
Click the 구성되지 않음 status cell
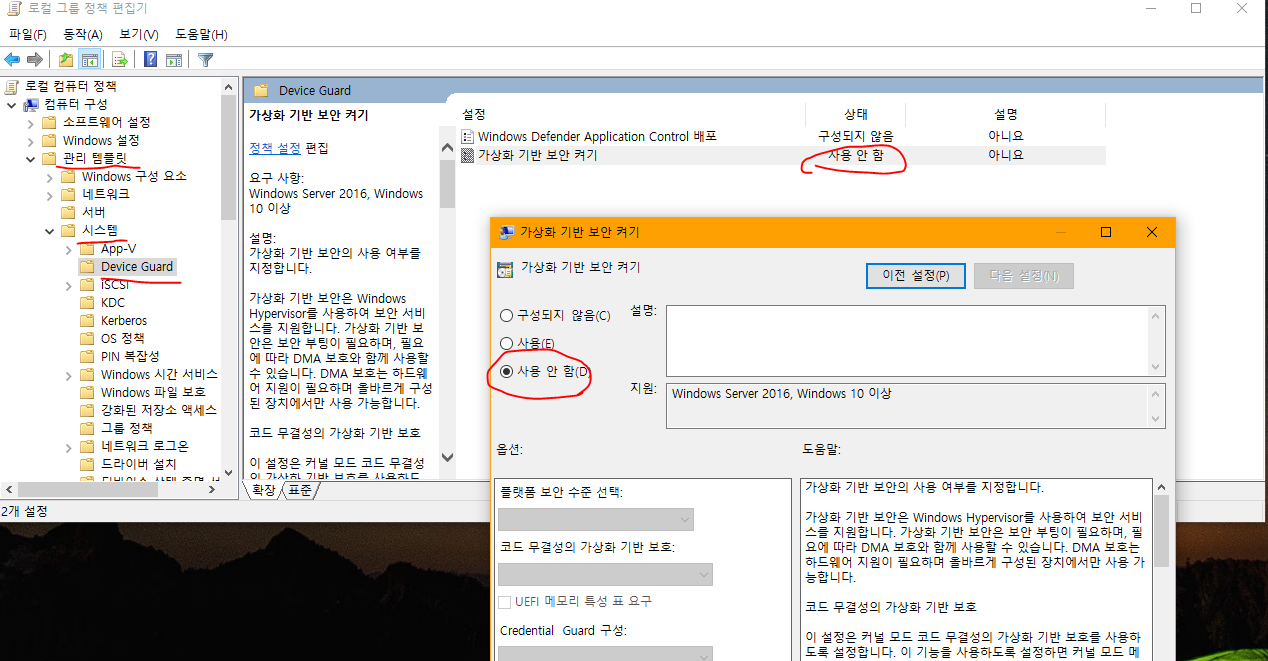[x=856, y=136]
